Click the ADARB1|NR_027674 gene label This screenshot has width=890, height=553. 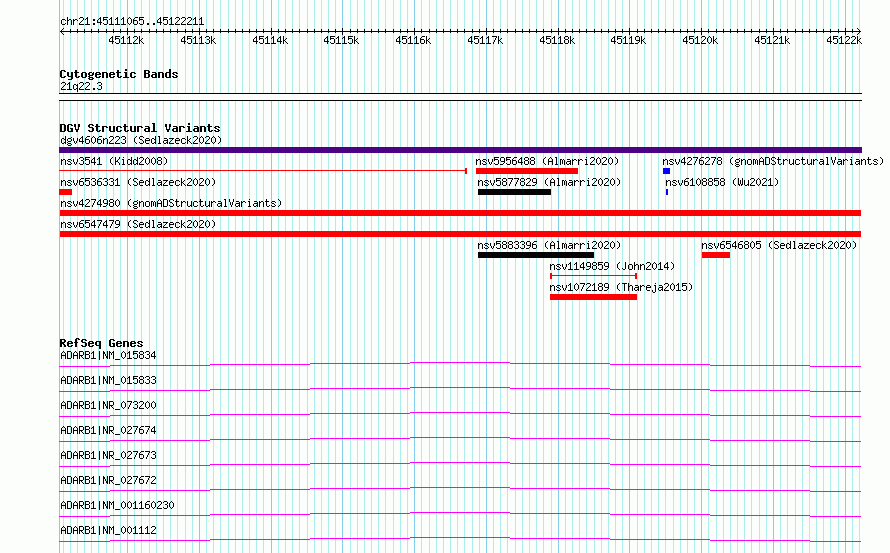pyautogui.click(x=108, y=430)
